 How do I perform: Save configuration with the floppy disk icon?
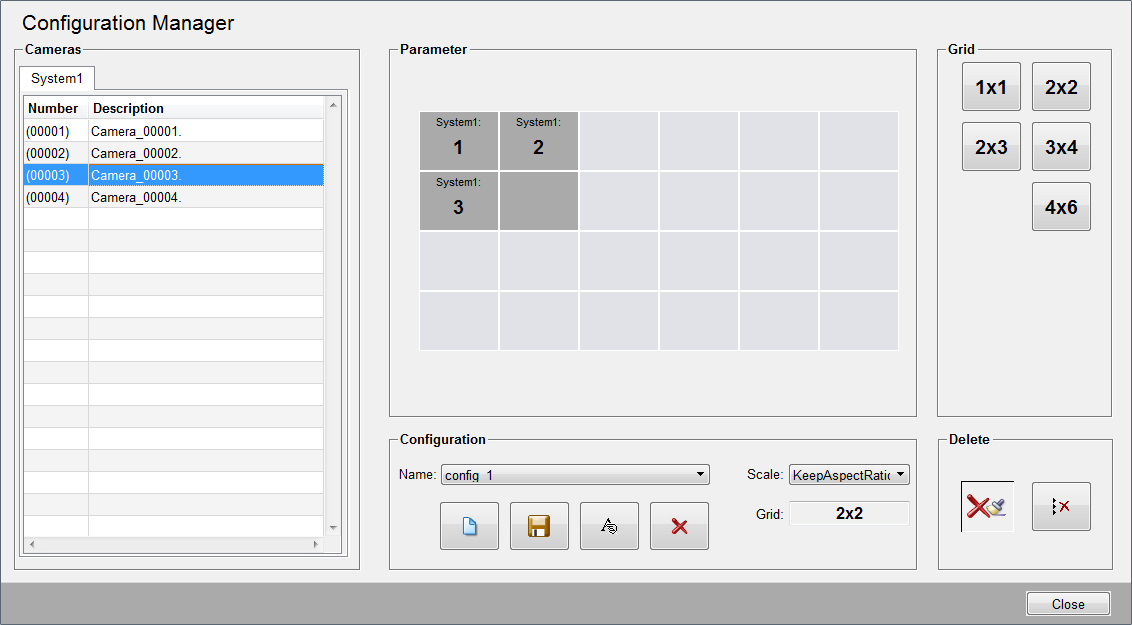coord(539,526)
